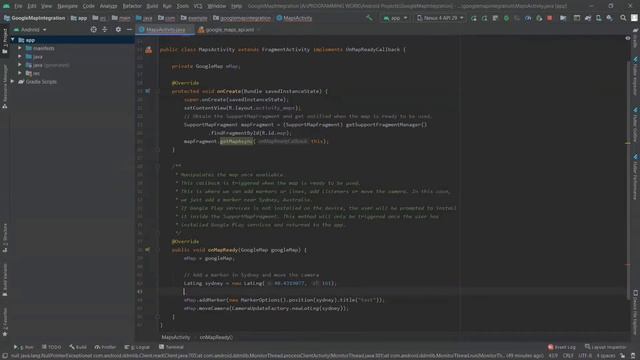
Task: Open the Terminal tool window
Action: coord(171,347)
